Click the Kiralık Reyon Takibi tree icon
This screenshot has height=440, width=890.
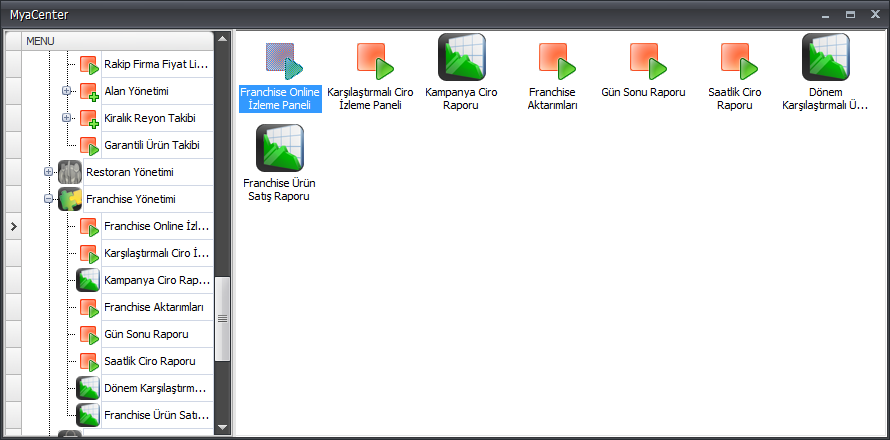(x=89, y=119)
